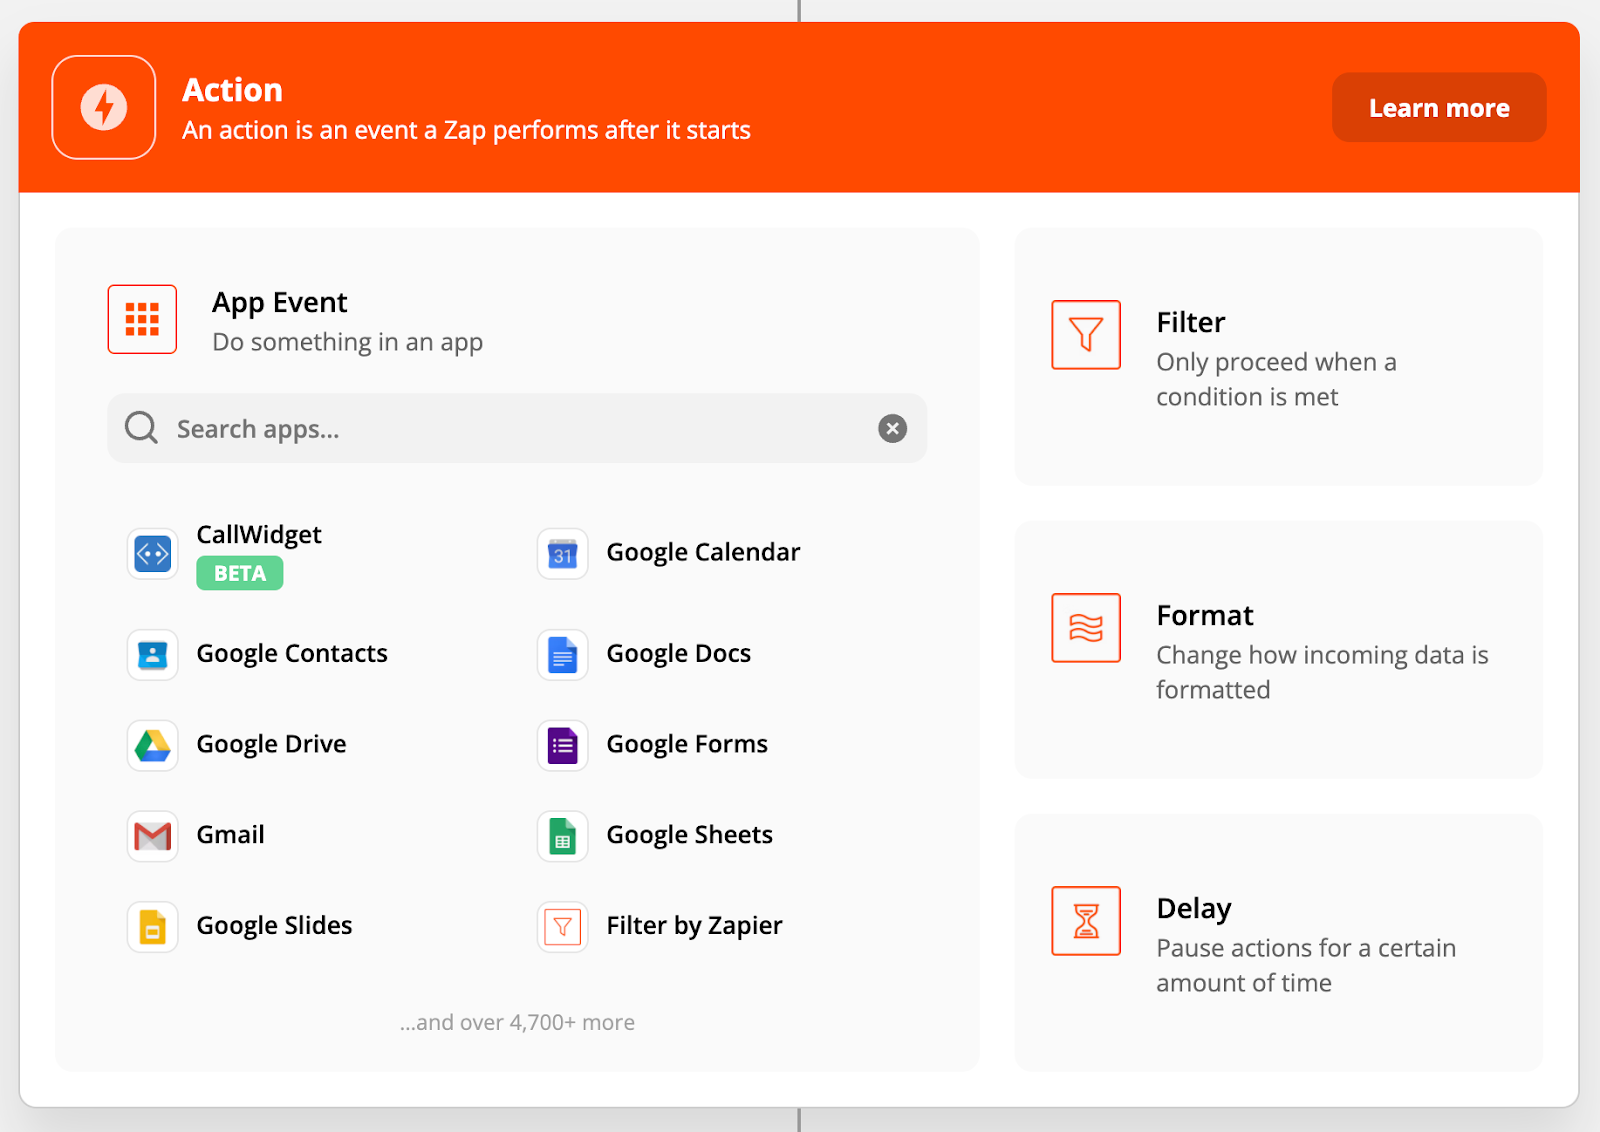Select the Gmail envelope icon
The height and width of the screenshot is (1132, 1600).
pyautogui.click(x=153, y=836)
